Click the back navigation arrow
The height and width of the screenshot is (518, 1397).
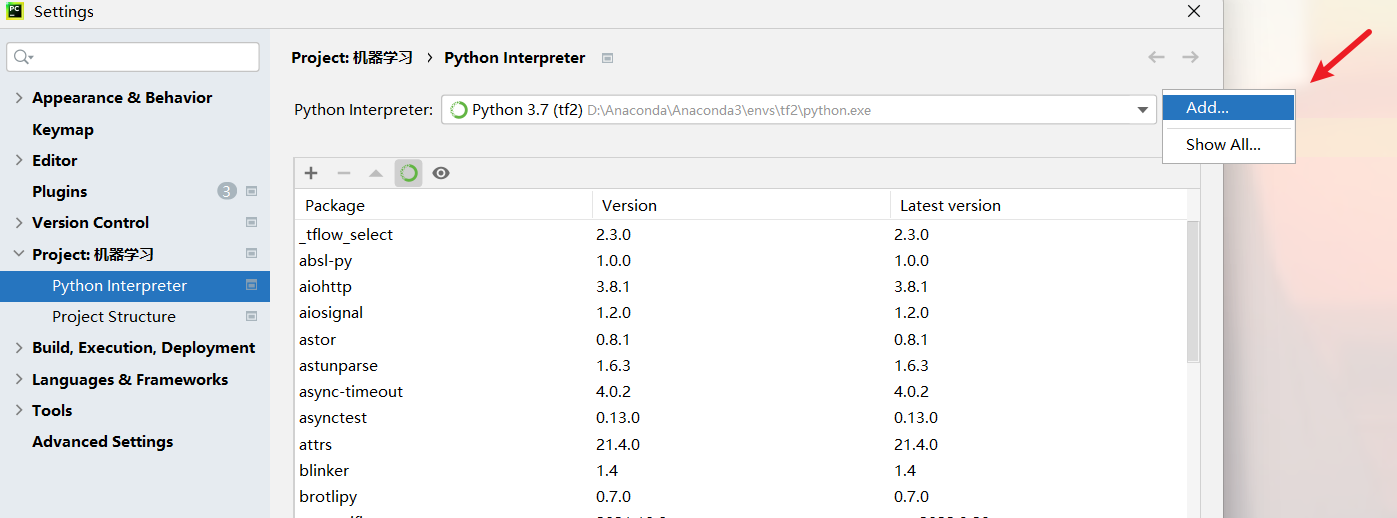(1156, 57)
